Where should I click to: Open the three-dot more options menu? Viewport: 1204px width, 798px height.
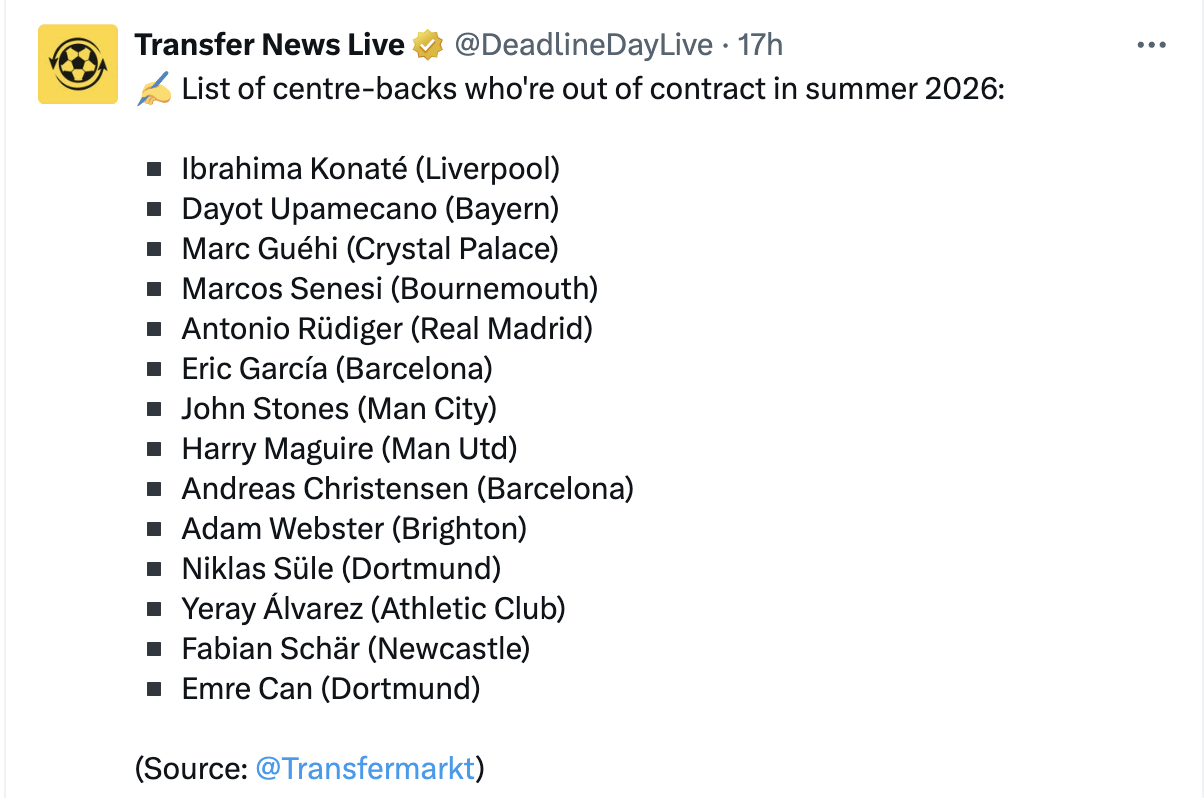pos(1152,45)
